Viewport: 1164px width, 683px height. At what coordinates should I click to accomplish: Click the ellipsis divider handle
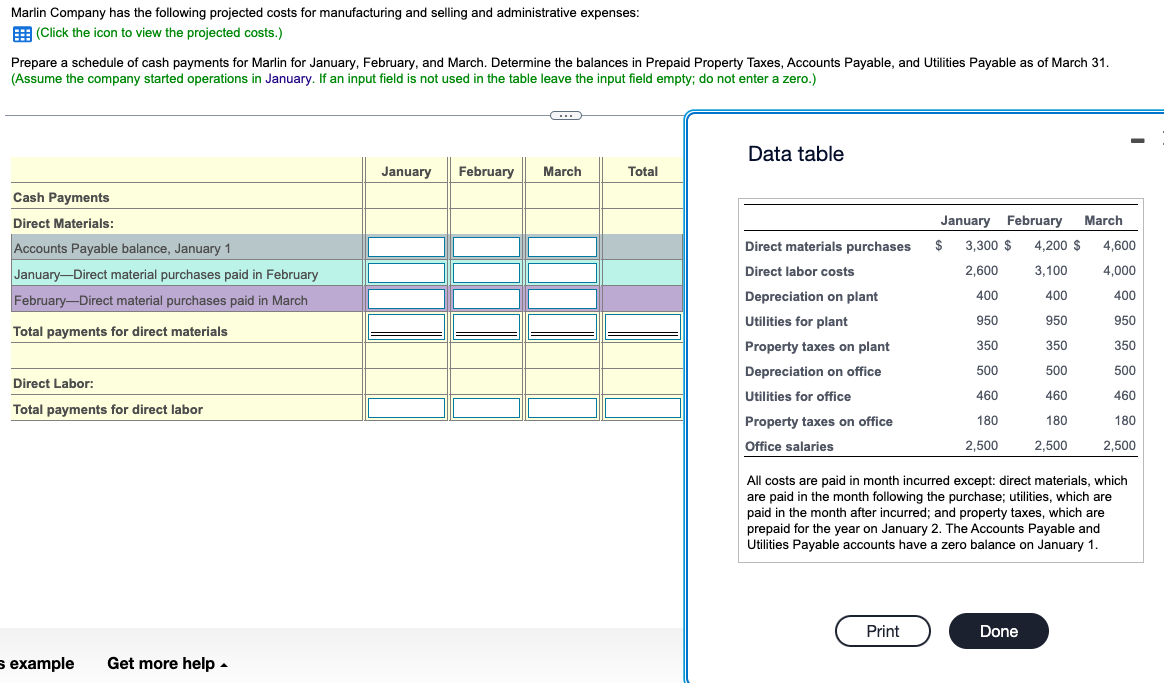tap(566, 115)
